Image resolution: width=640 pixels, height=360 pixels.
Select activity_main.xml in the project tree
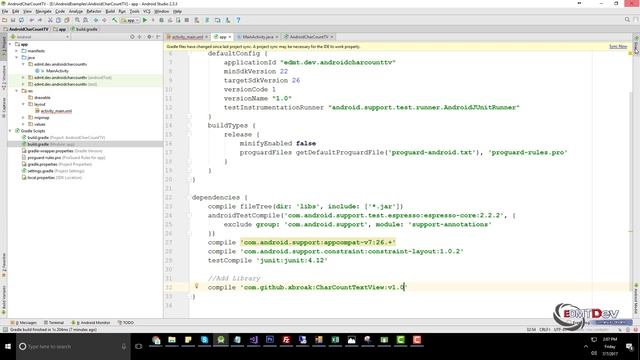56,111
